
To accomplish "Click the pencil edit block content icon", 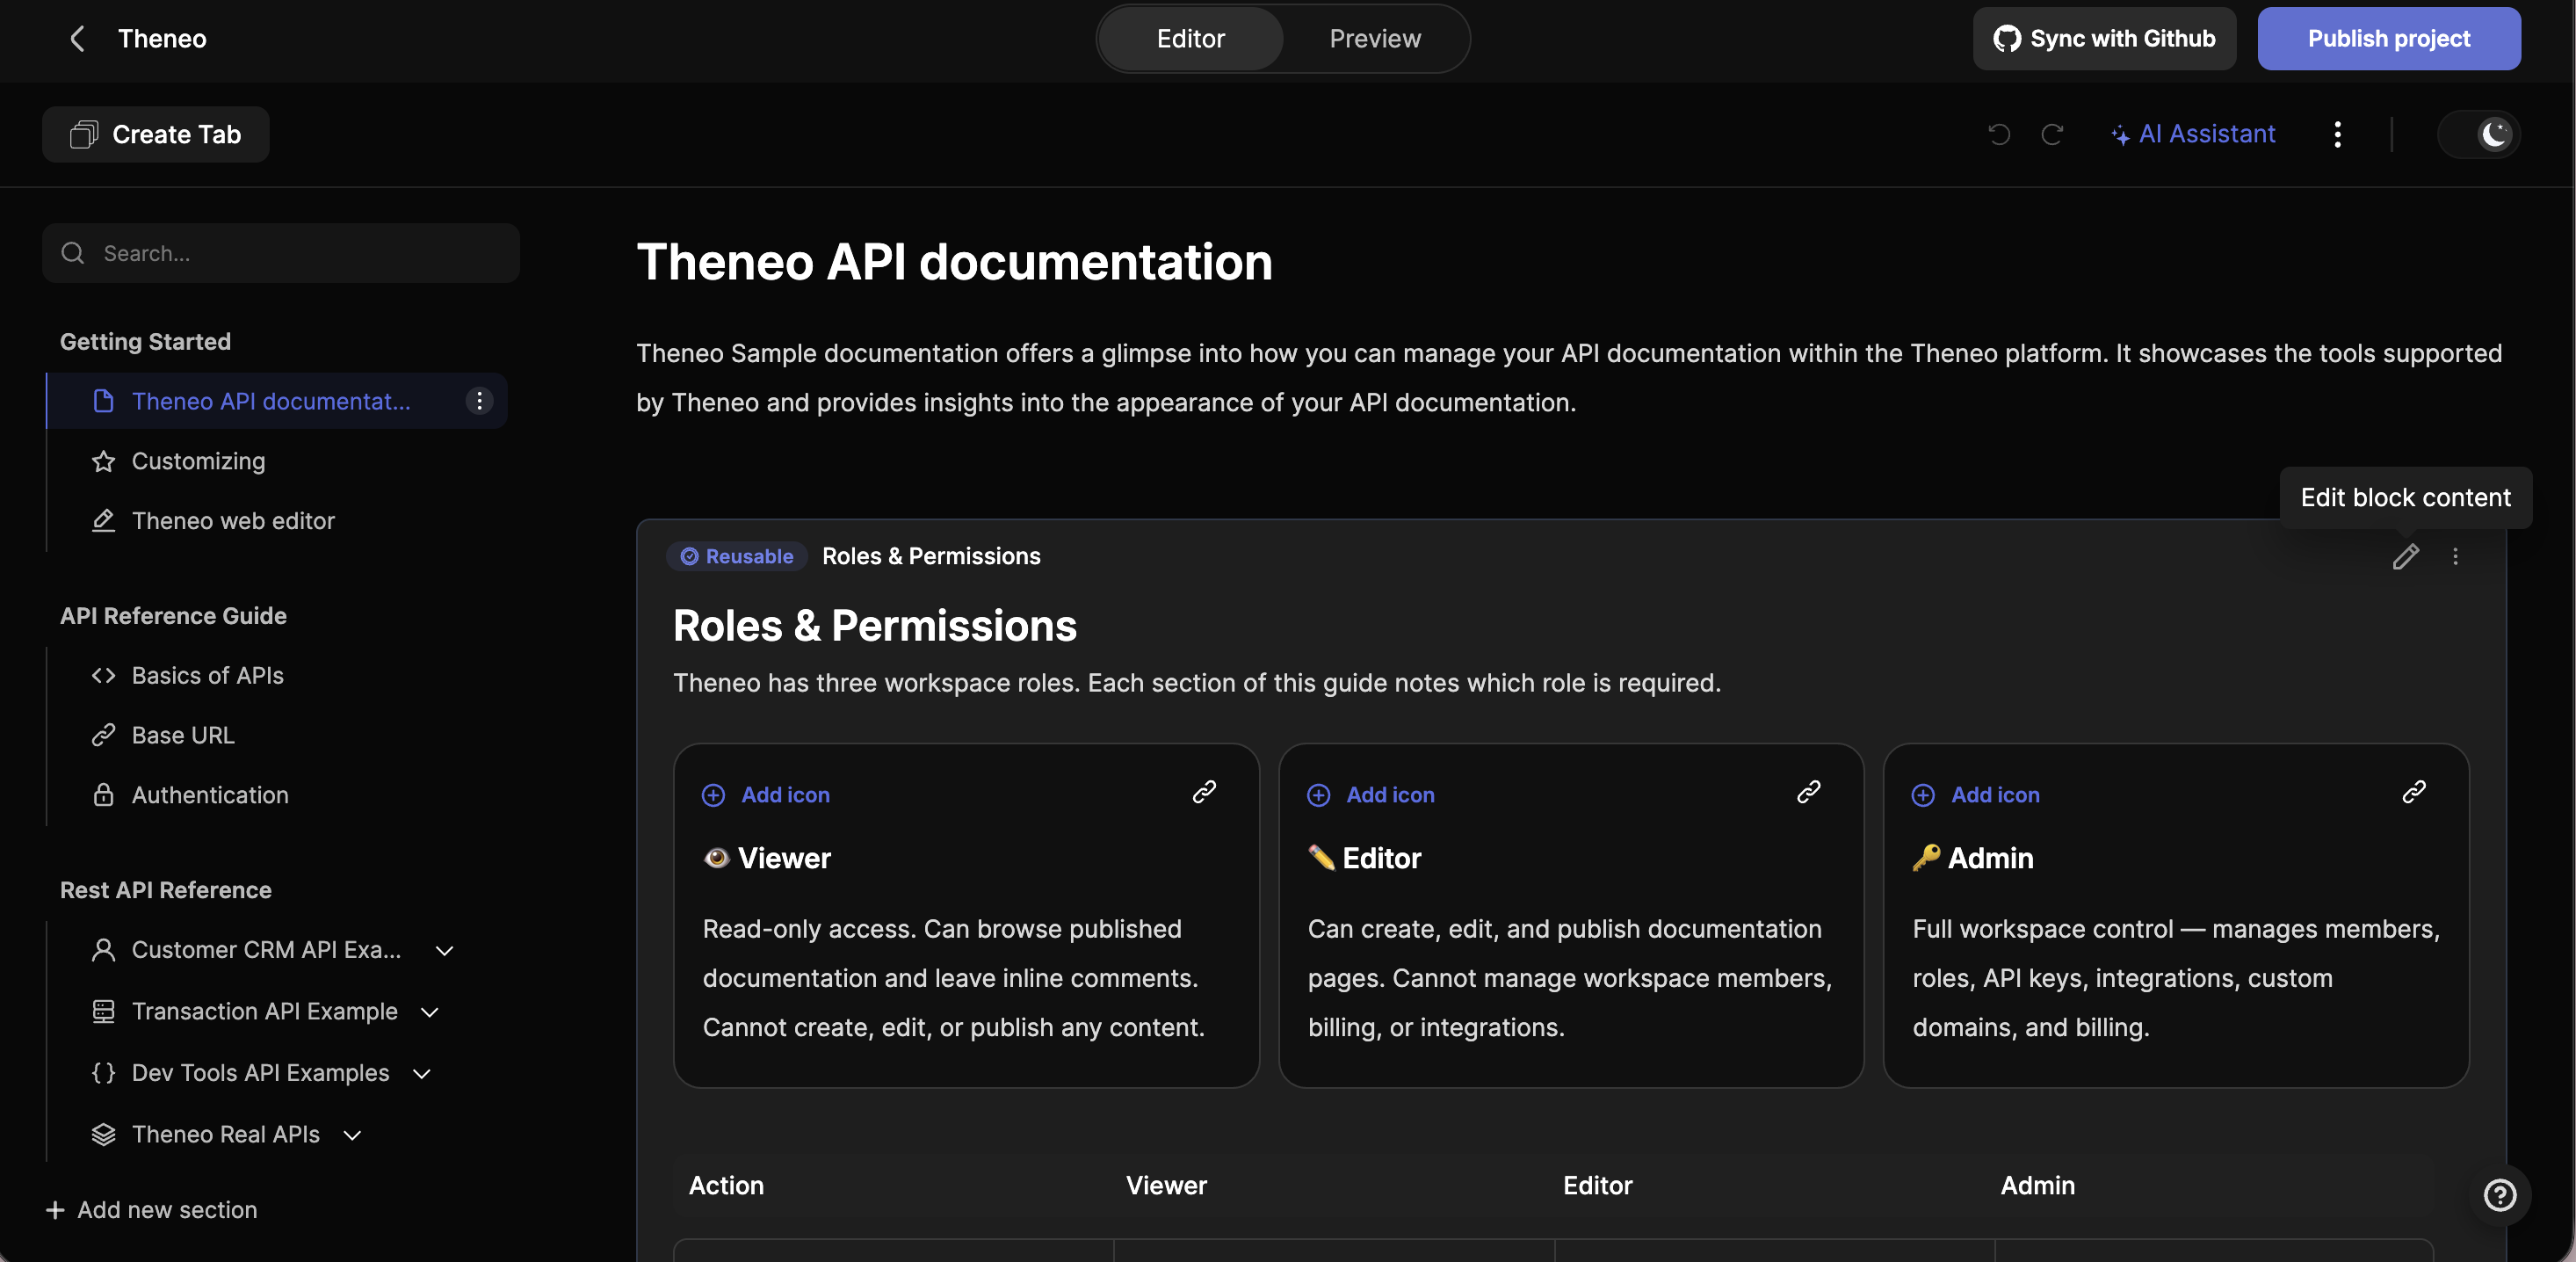I will click(2405, 556).
